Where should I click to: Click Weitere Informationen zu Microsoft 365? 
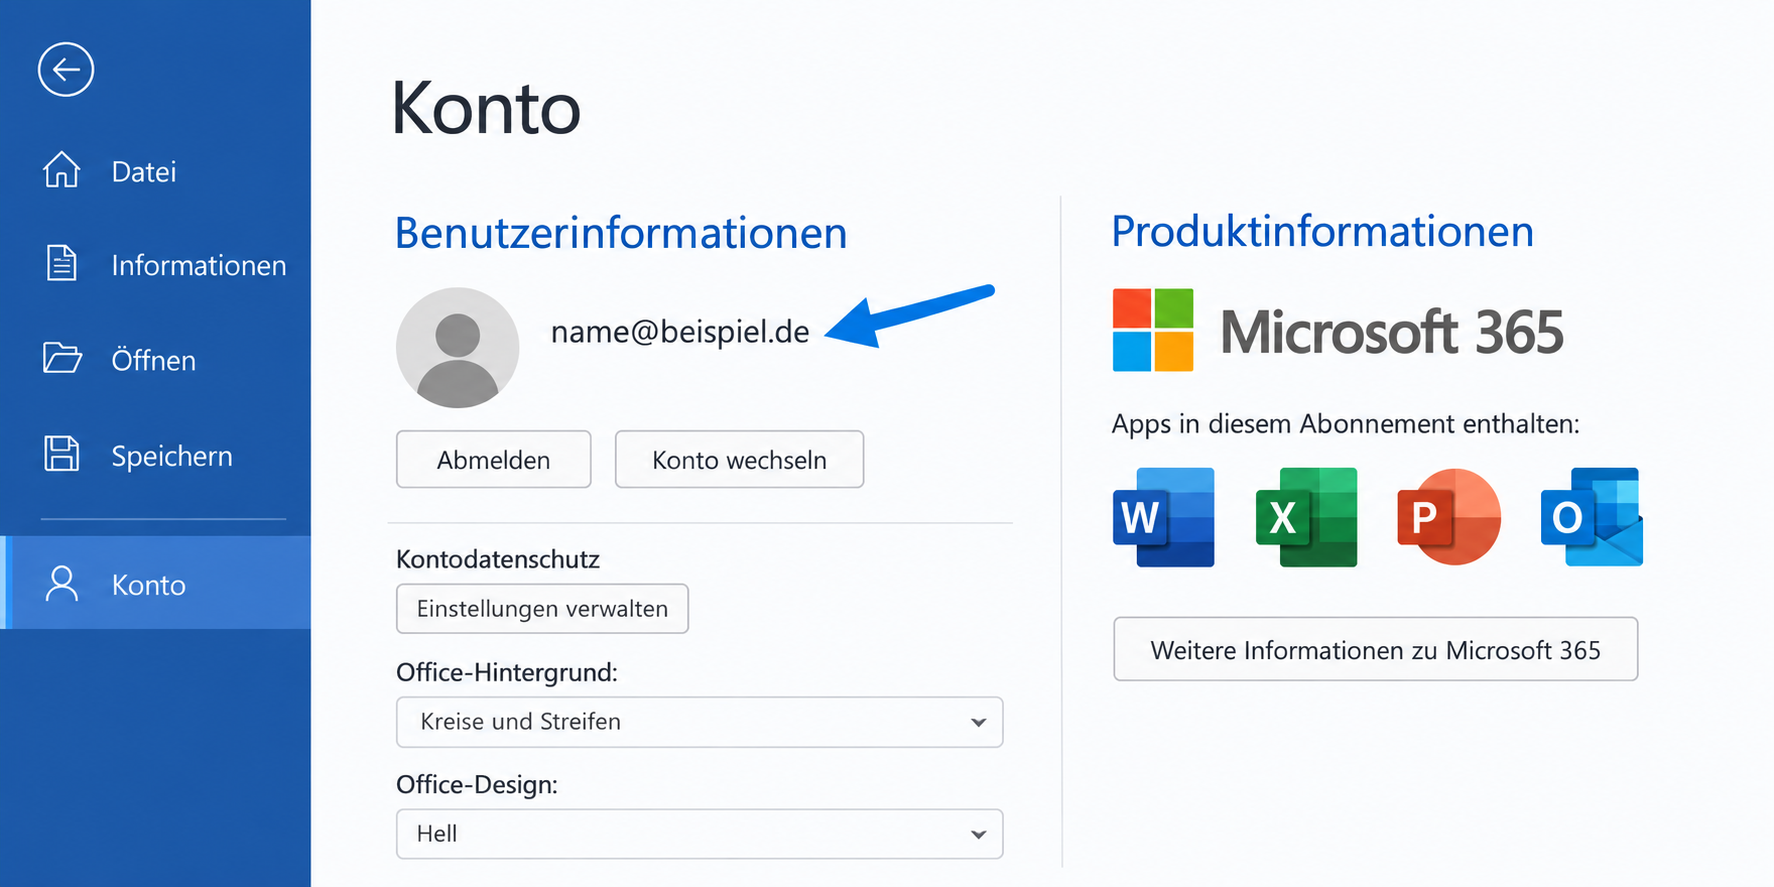[1376, 650]
